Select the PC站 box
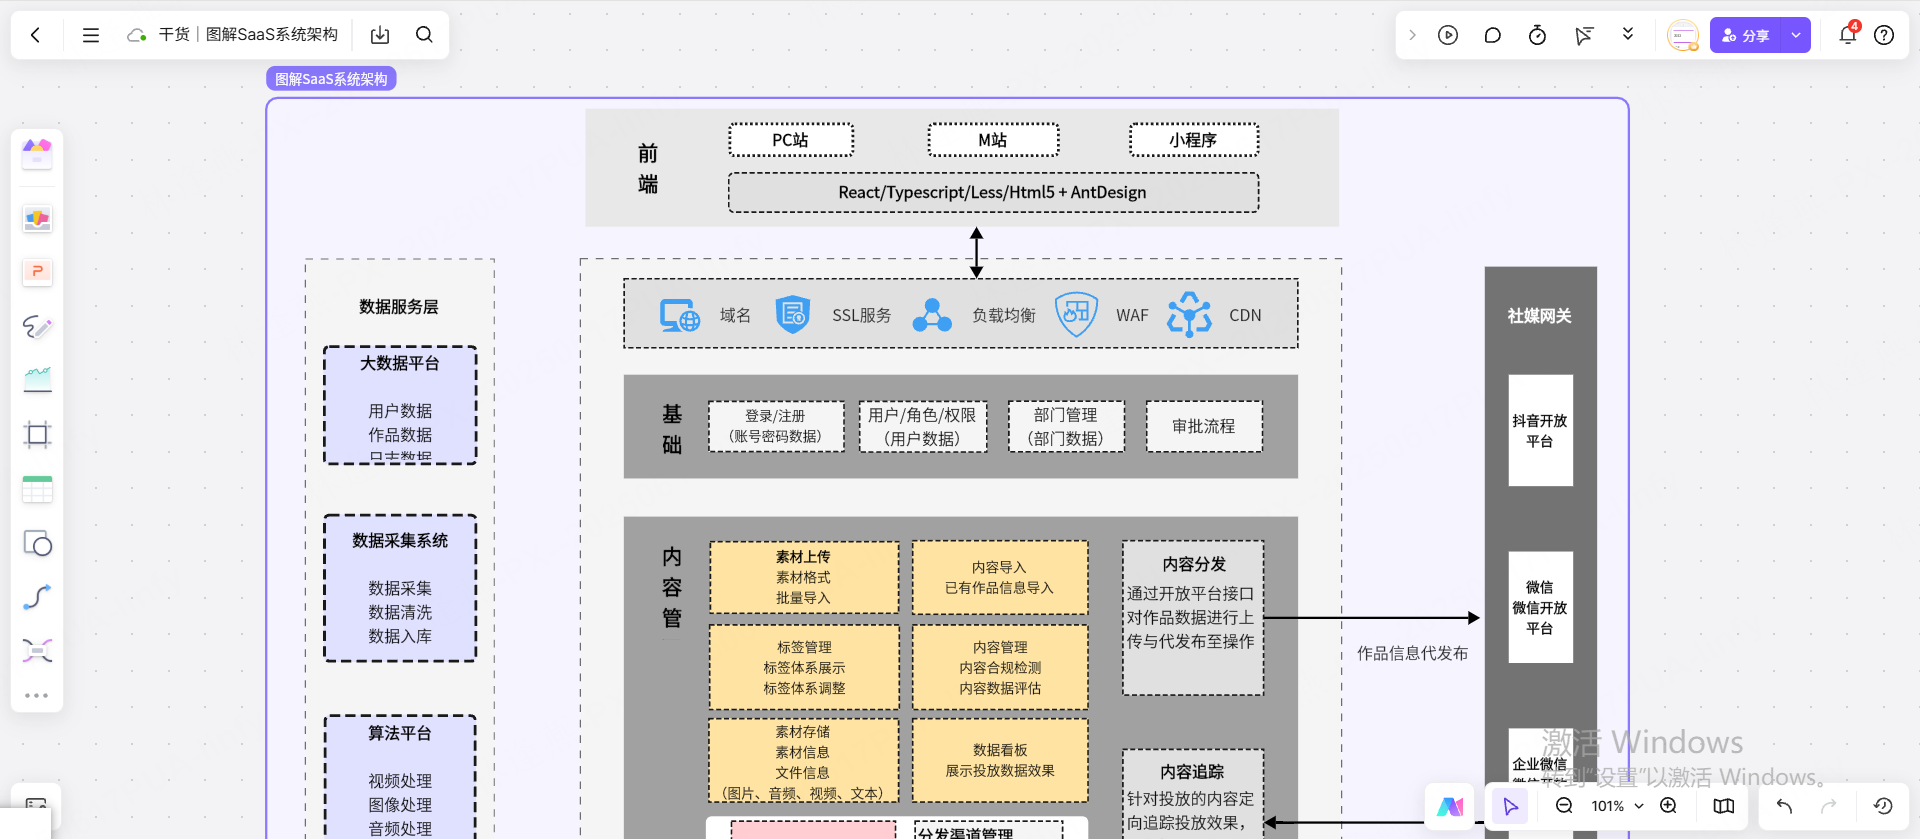The image size is (1920, 839). pyautogui.click(x=791, y=140)
